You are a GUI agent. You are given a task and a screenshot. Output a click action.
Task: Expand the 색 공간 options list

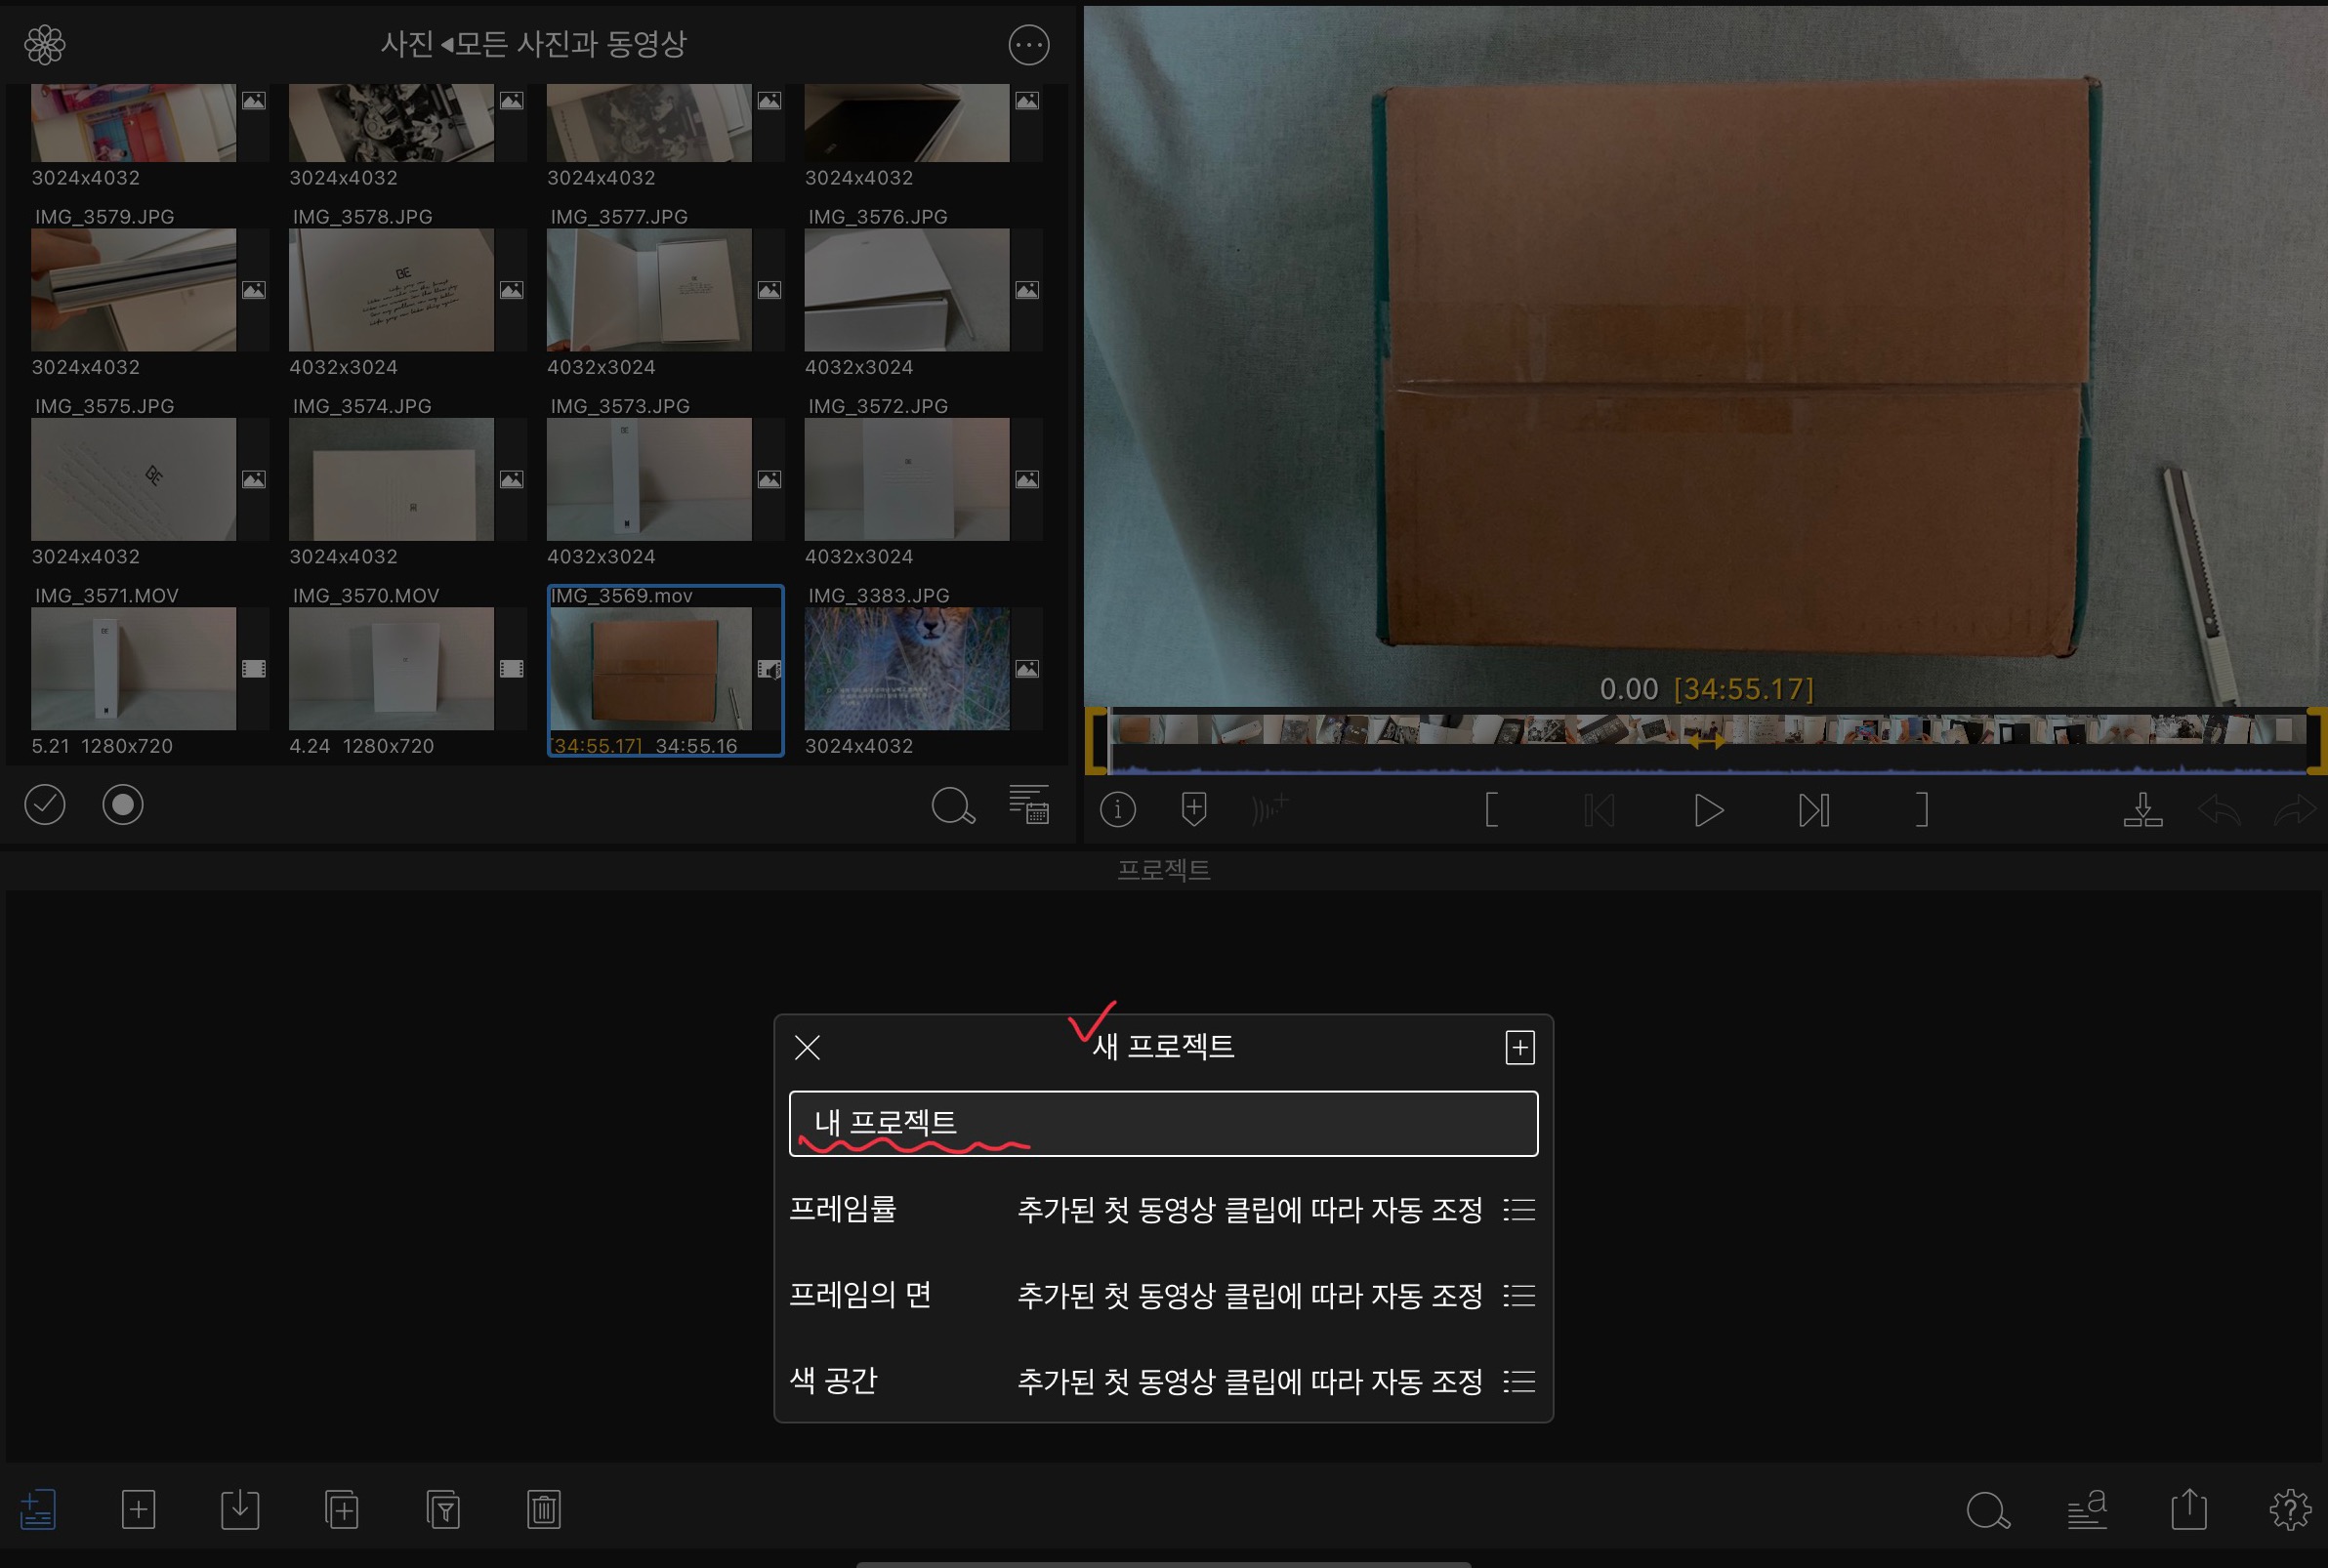pyautogui.click(x=1519, y=1382)
